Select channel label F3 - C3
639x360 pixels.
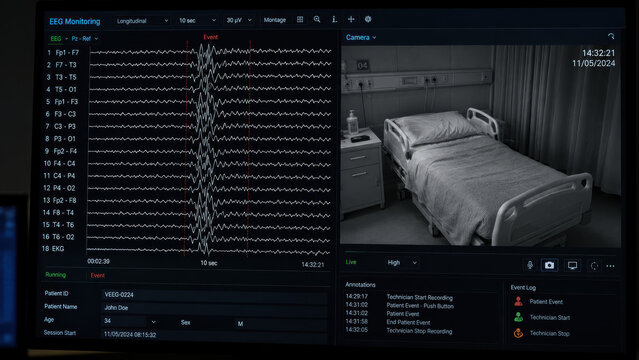point(65,114)
